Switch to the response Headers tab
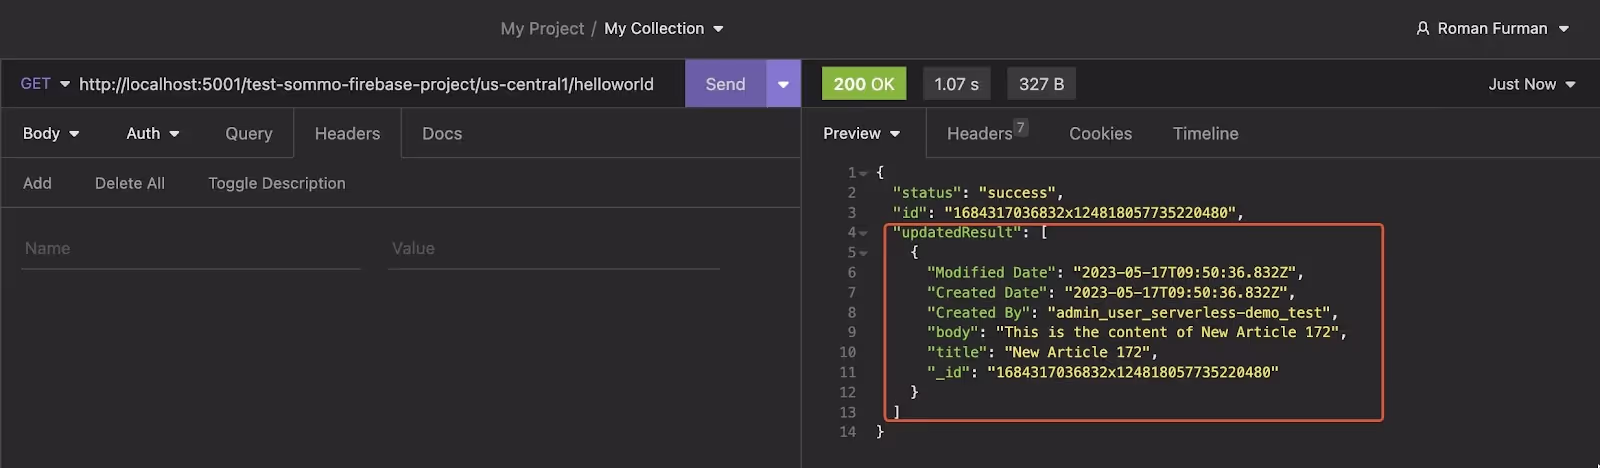 [979, 133]
